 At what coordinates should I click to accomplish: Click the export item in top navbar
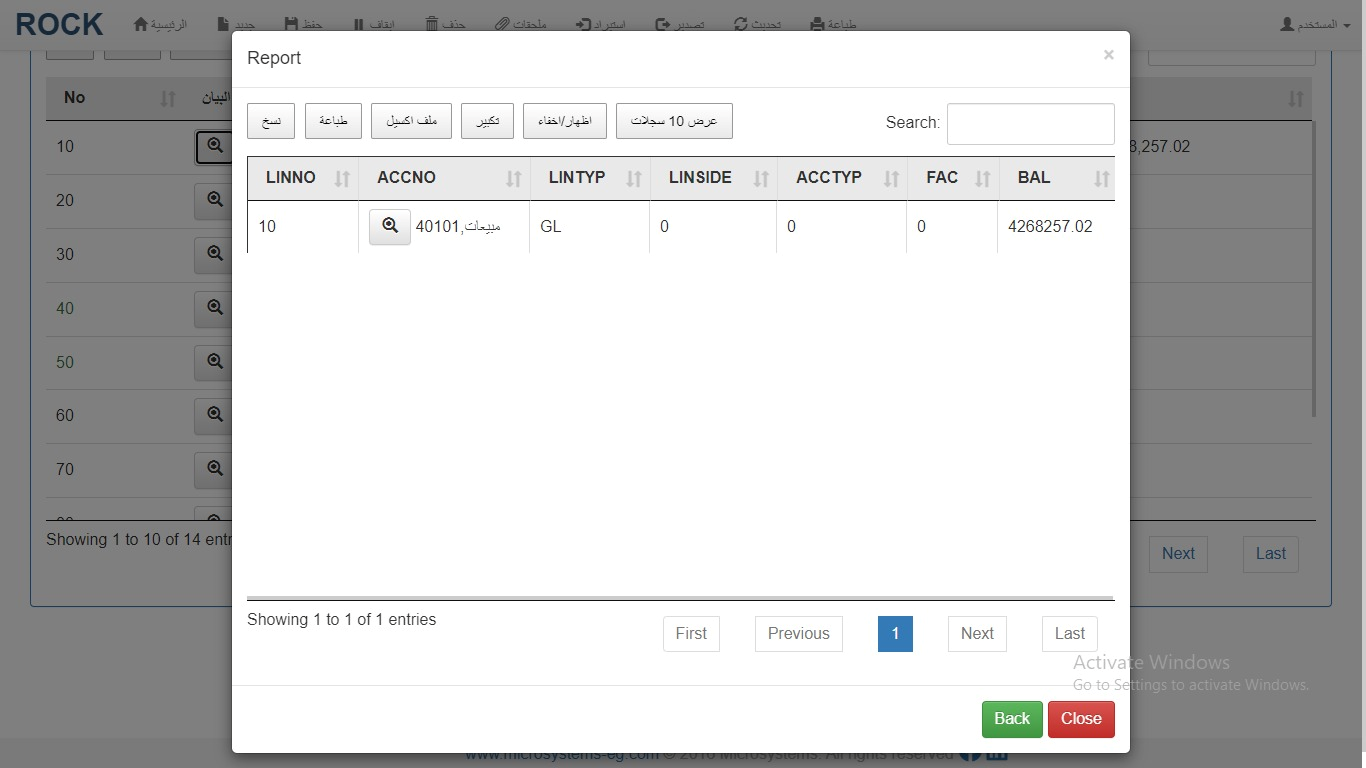click(x=680, y=24)
